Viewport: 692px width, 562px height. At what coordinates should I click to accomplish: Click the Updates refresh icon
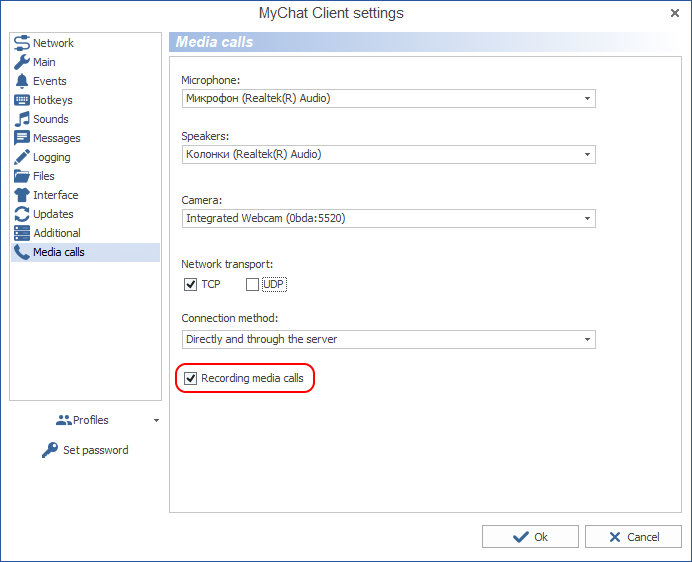22,214
